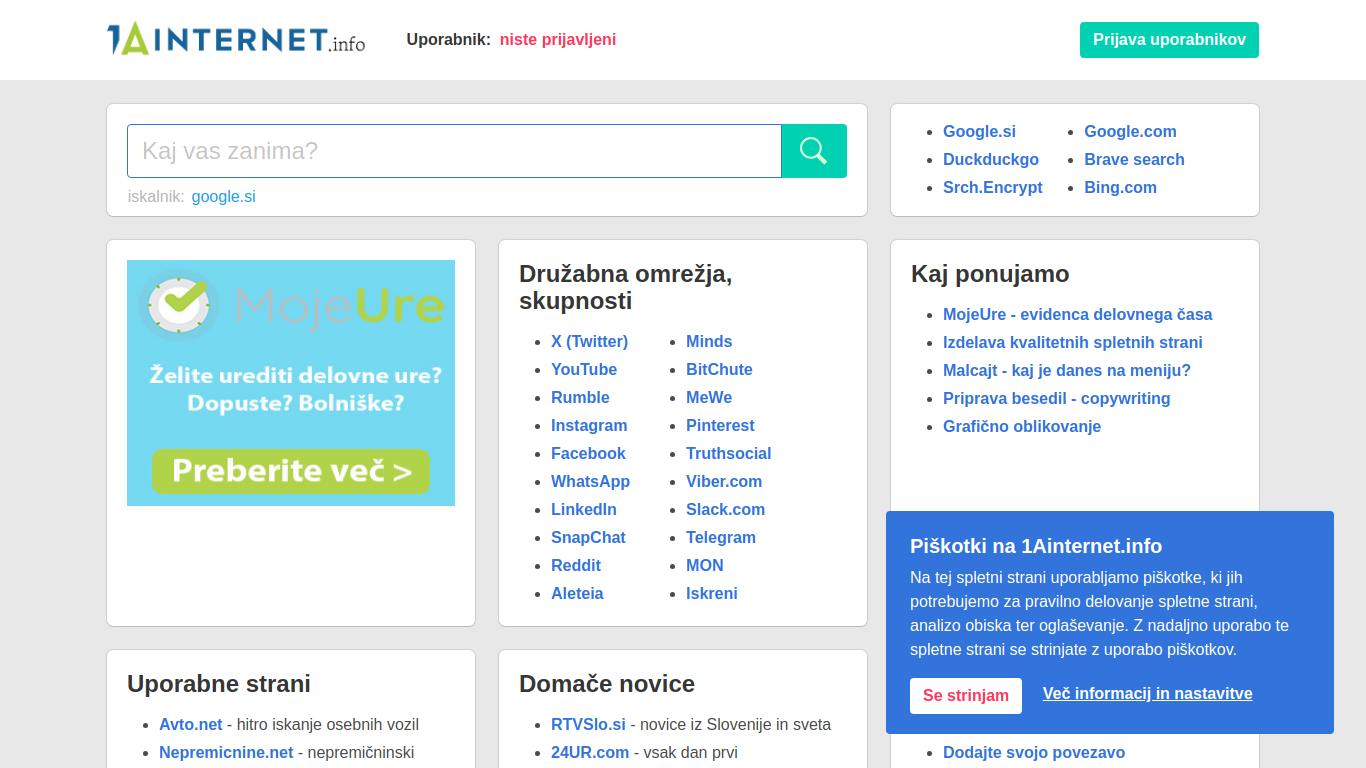Open the BitChute link
This screenshot has height=768, width=1366.
[x=719, y=370]
